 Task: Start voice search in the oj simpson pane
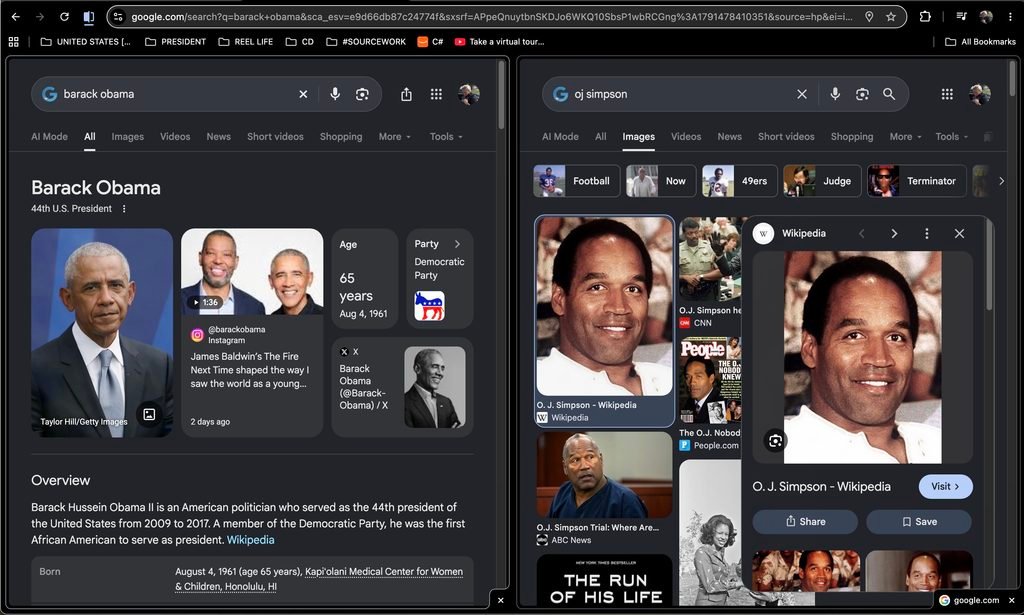tap(835, 94)
